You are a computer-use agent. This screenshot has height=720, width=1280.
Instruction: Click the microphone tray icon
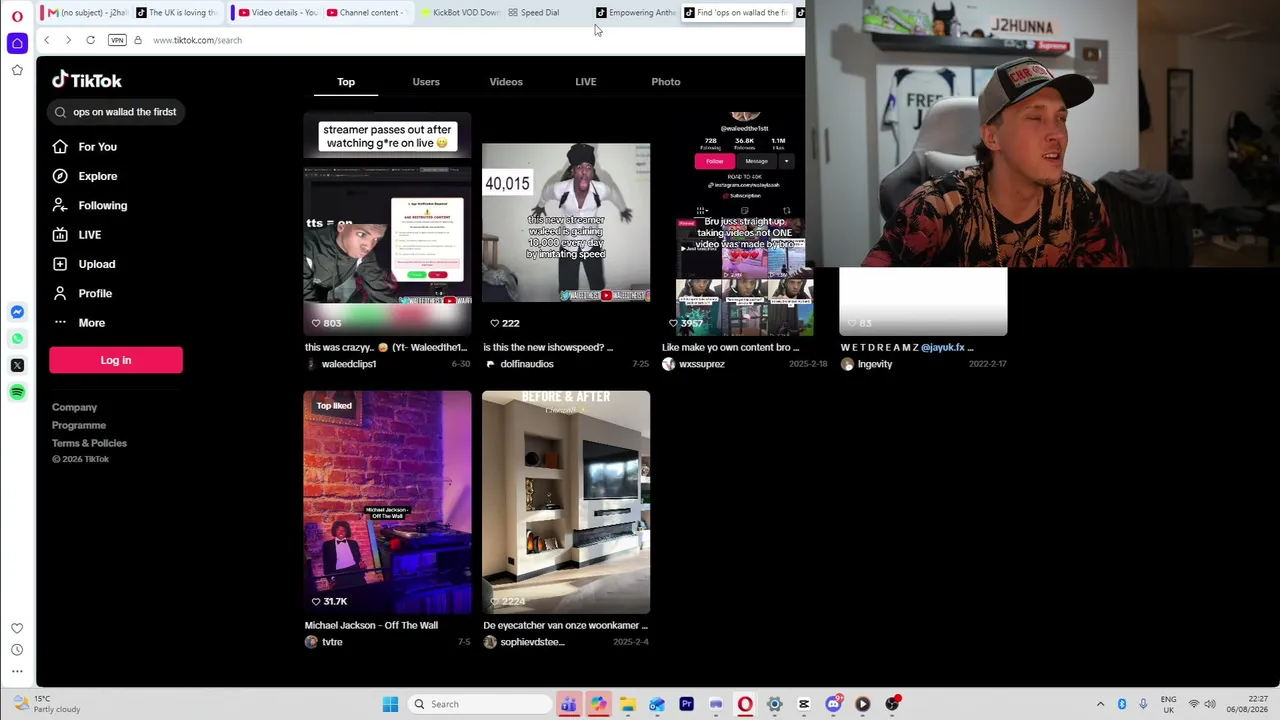(1143, 704)
